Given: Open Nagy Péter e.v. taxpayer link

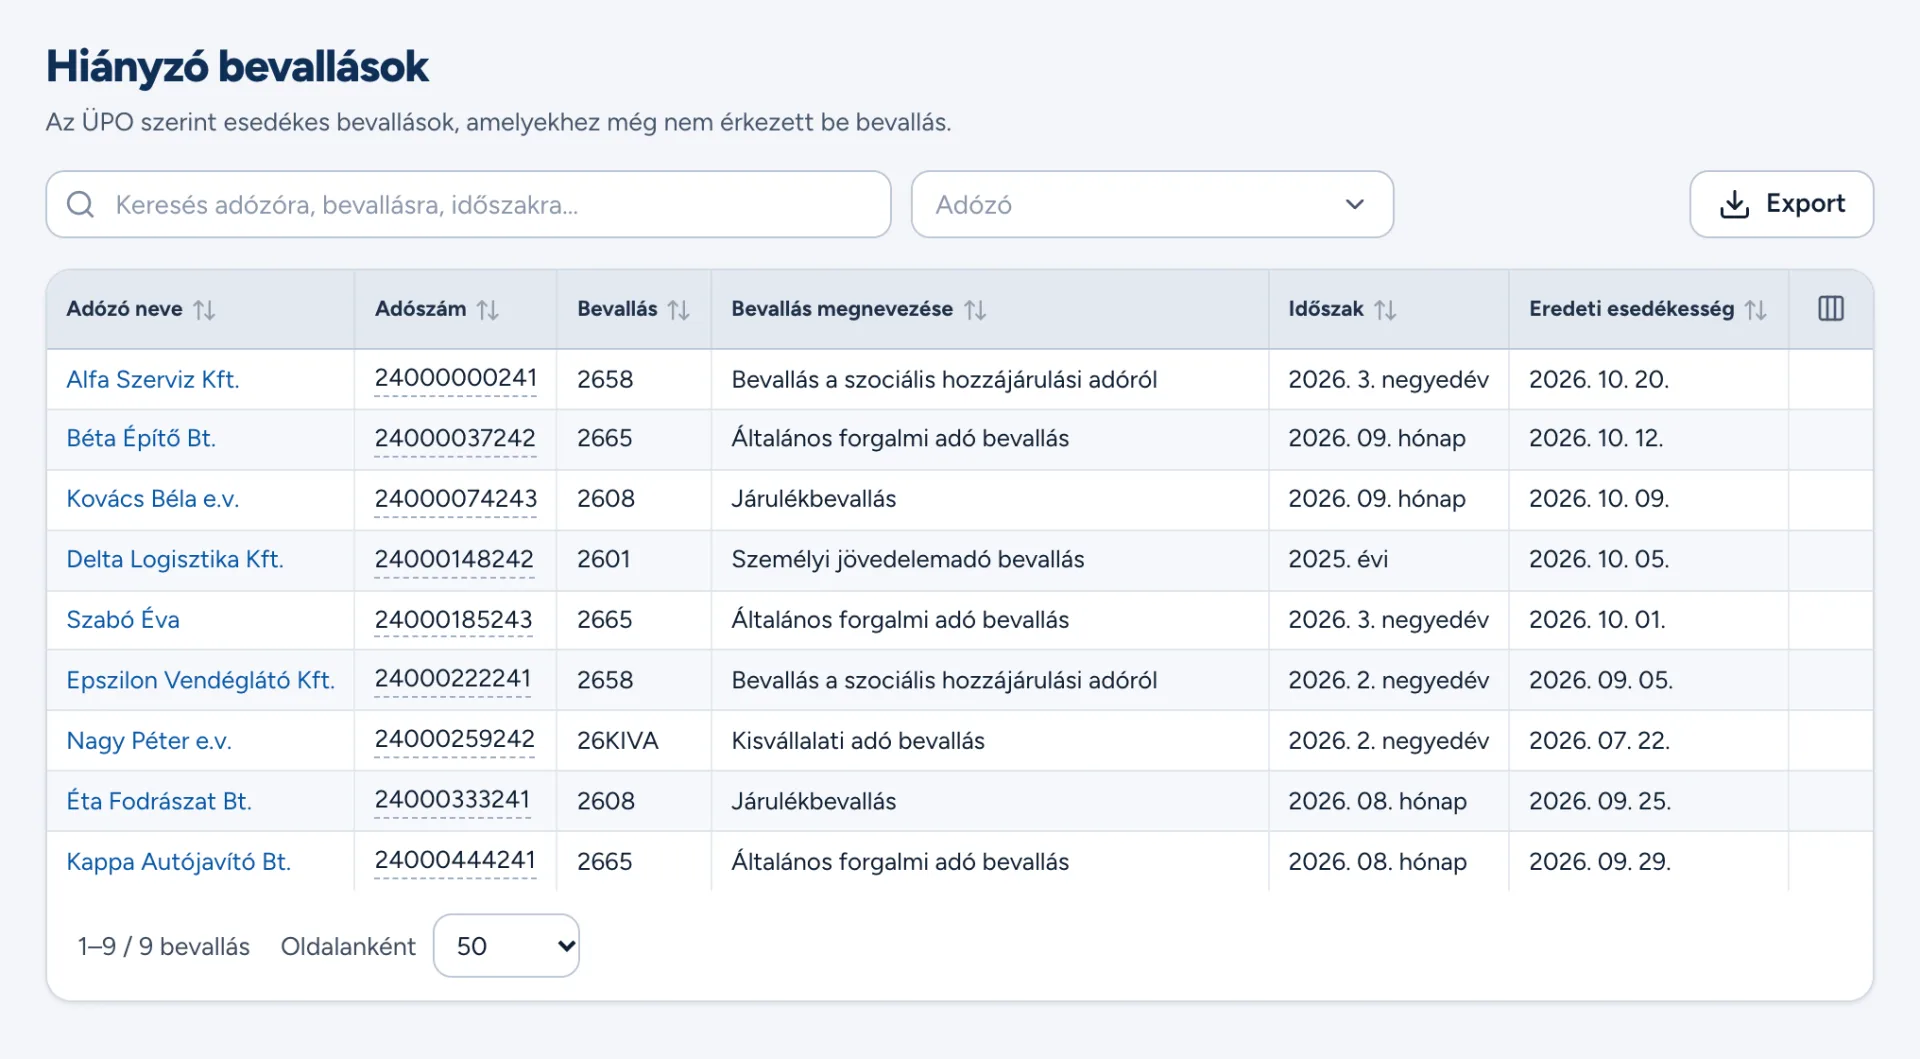Looking at the screenshot, I should click(x=149, y=741).
